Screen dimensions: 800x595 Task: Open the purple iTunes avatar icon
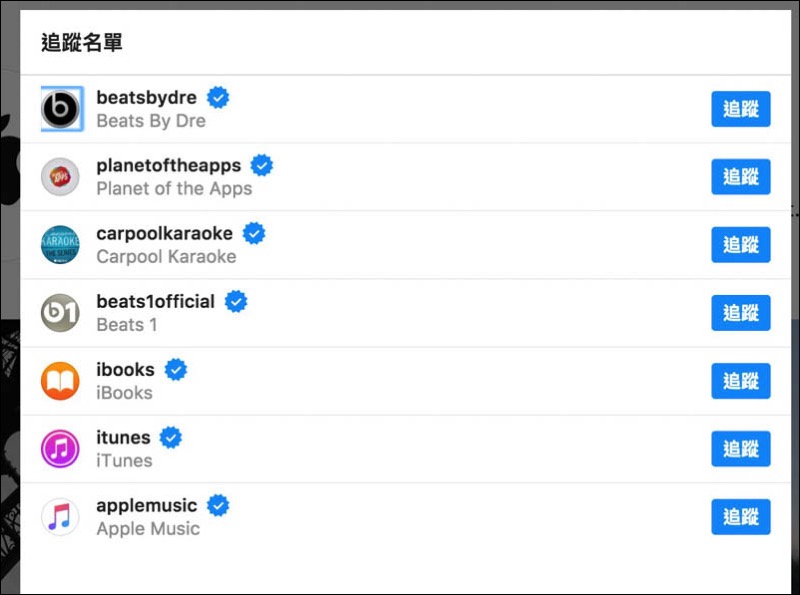60,449
